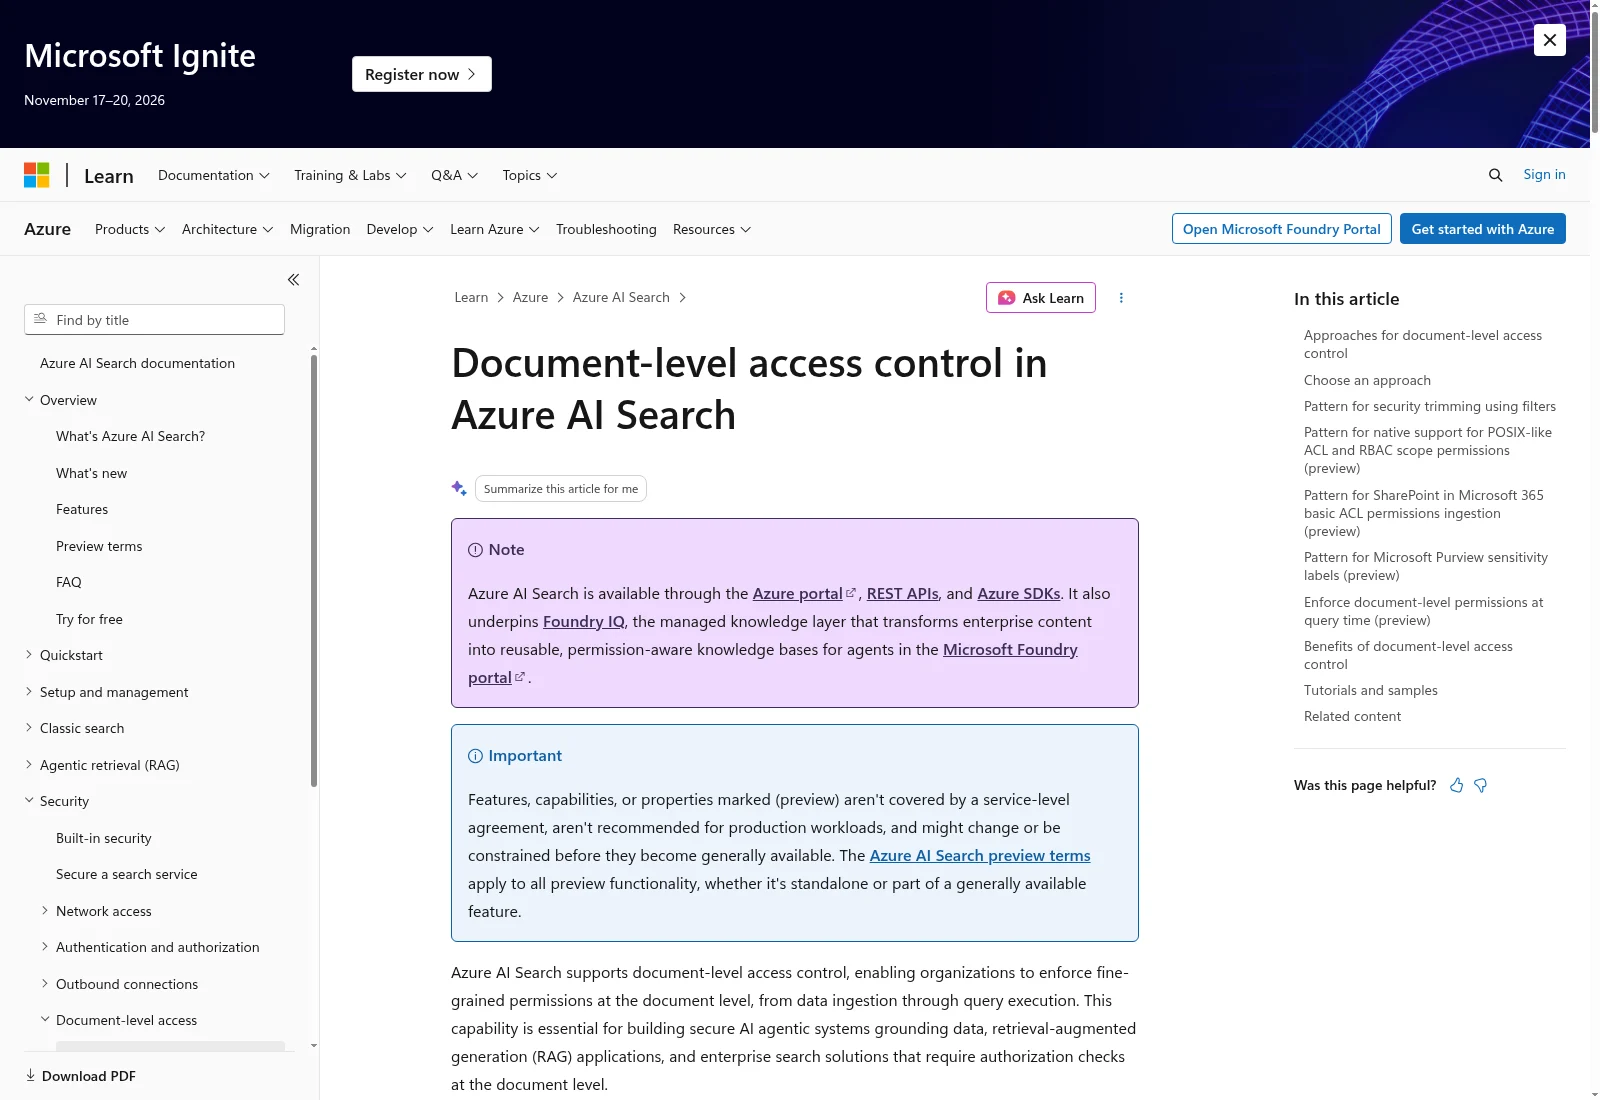This screenshot has width=1600, height=1100.
Task: Click Open Microsoft Foundry Portal button
Action: [1281, 229]
